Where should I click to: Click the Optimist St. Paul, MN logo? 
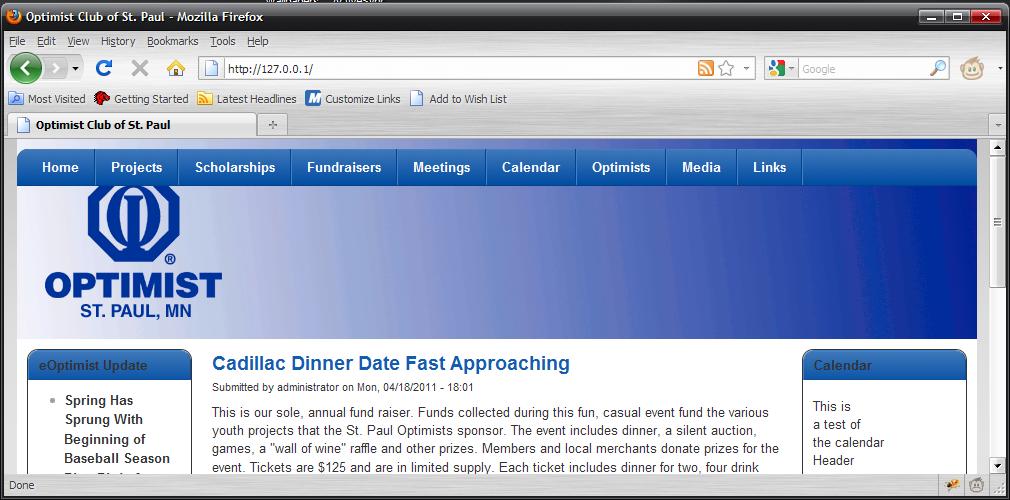point(133,253)
